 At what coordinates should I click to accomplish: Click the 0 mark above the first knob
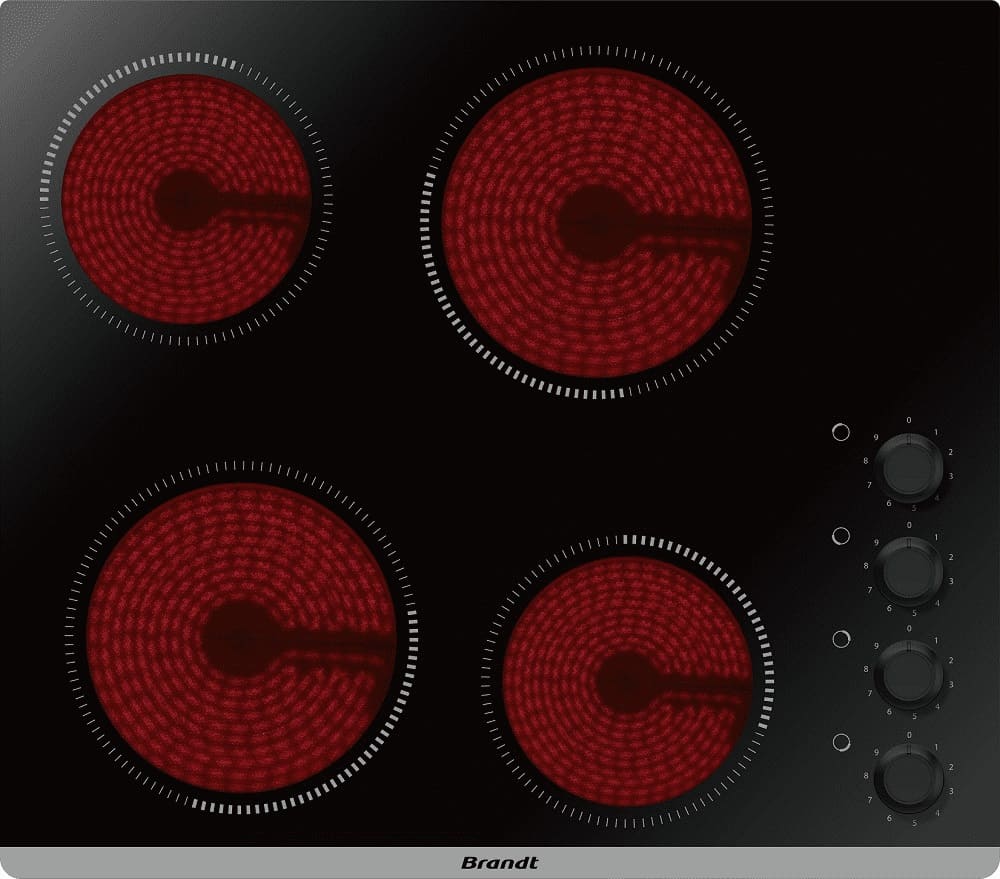click(x=909, y=420)
